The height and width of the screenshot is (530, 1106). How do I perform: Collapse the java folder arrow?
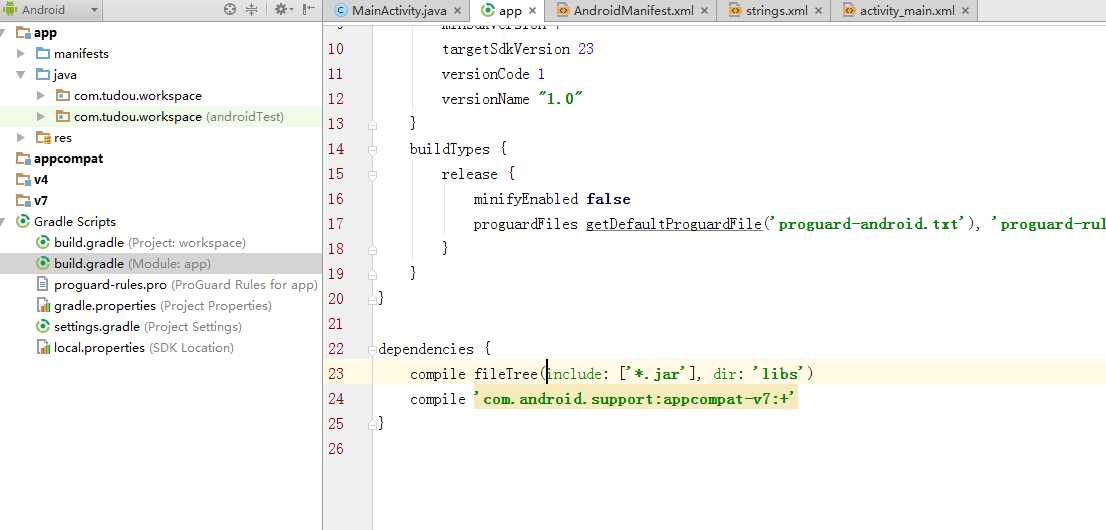pos(21,75)
